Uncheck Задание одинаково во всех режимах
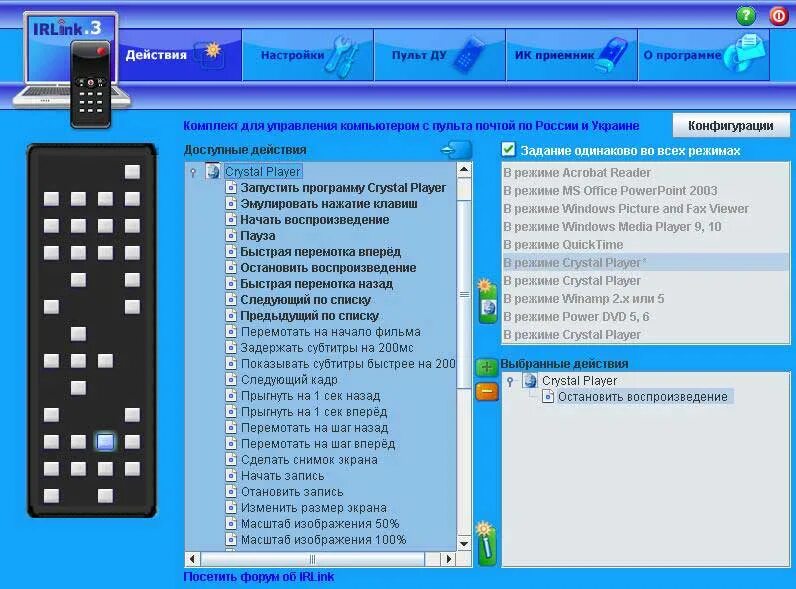 click(508, 150)
